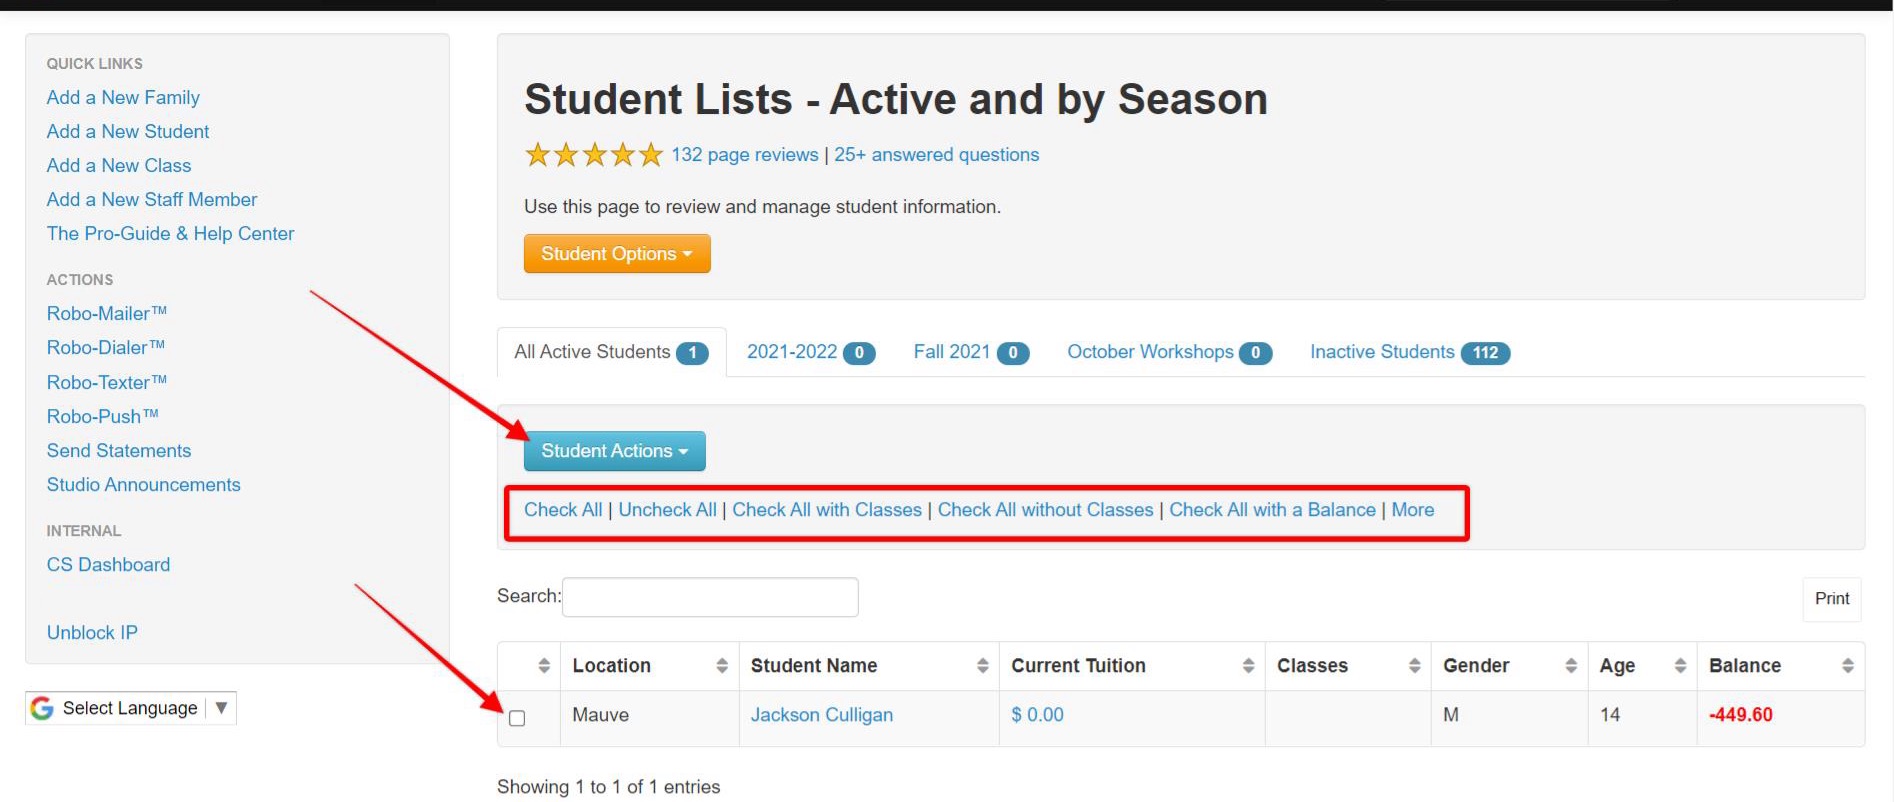This screenshot has width=1894, height=802.
Task: Open 132 page reviews link
Action: pos(744,155)
